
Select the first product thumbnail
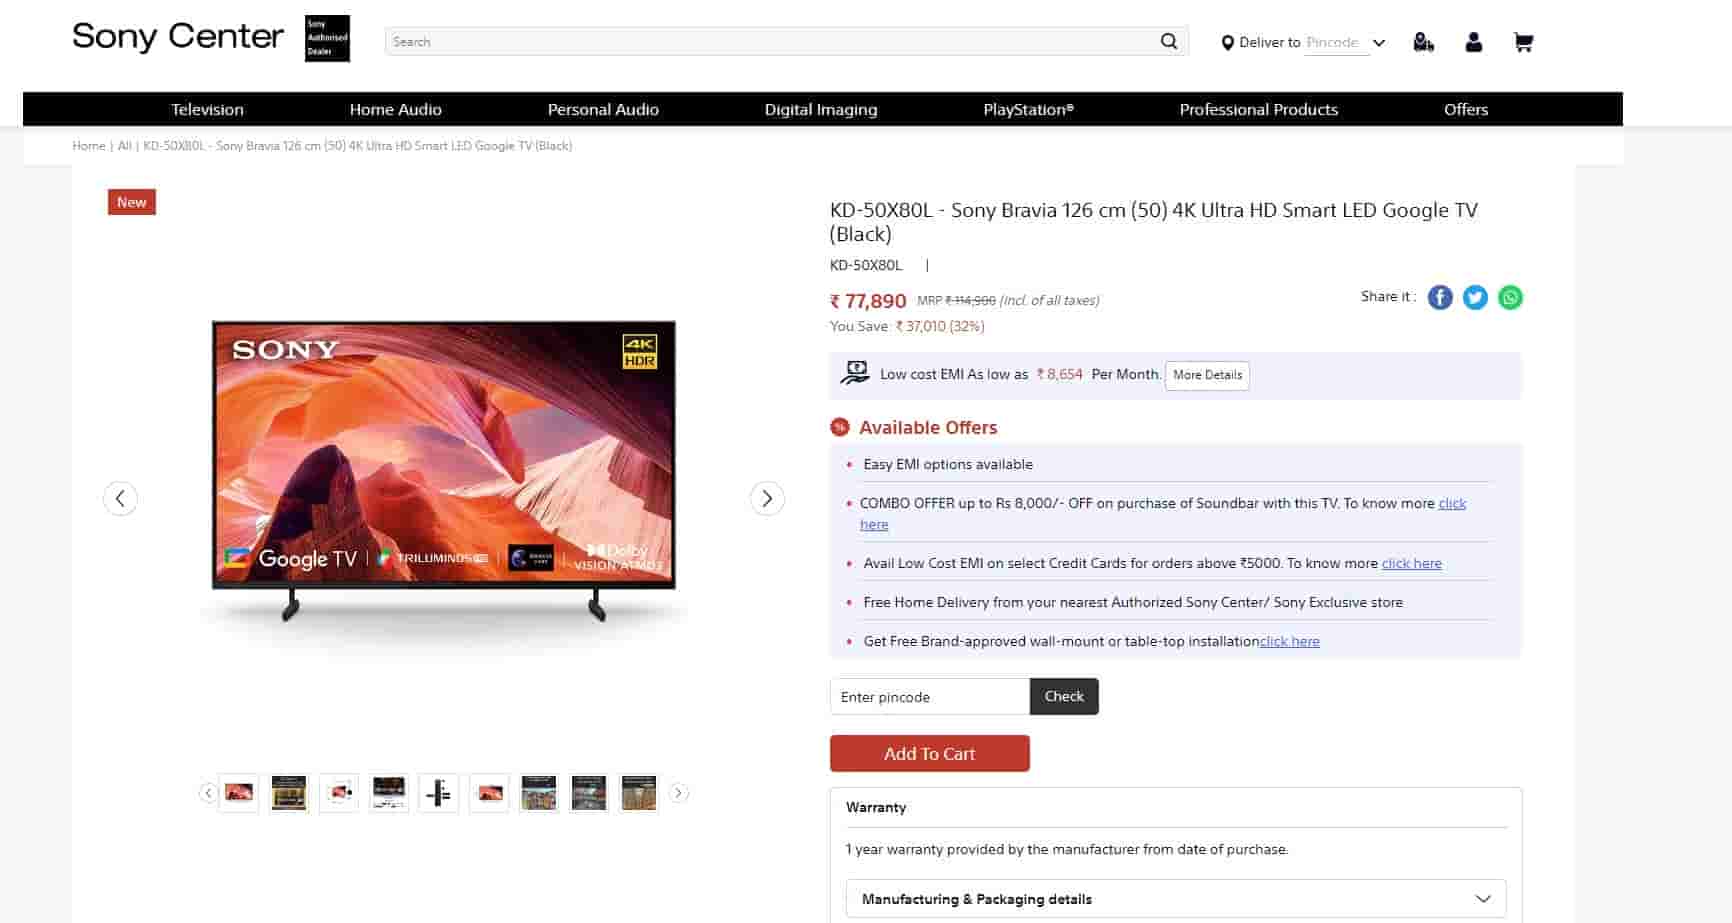tap(239, 793)
